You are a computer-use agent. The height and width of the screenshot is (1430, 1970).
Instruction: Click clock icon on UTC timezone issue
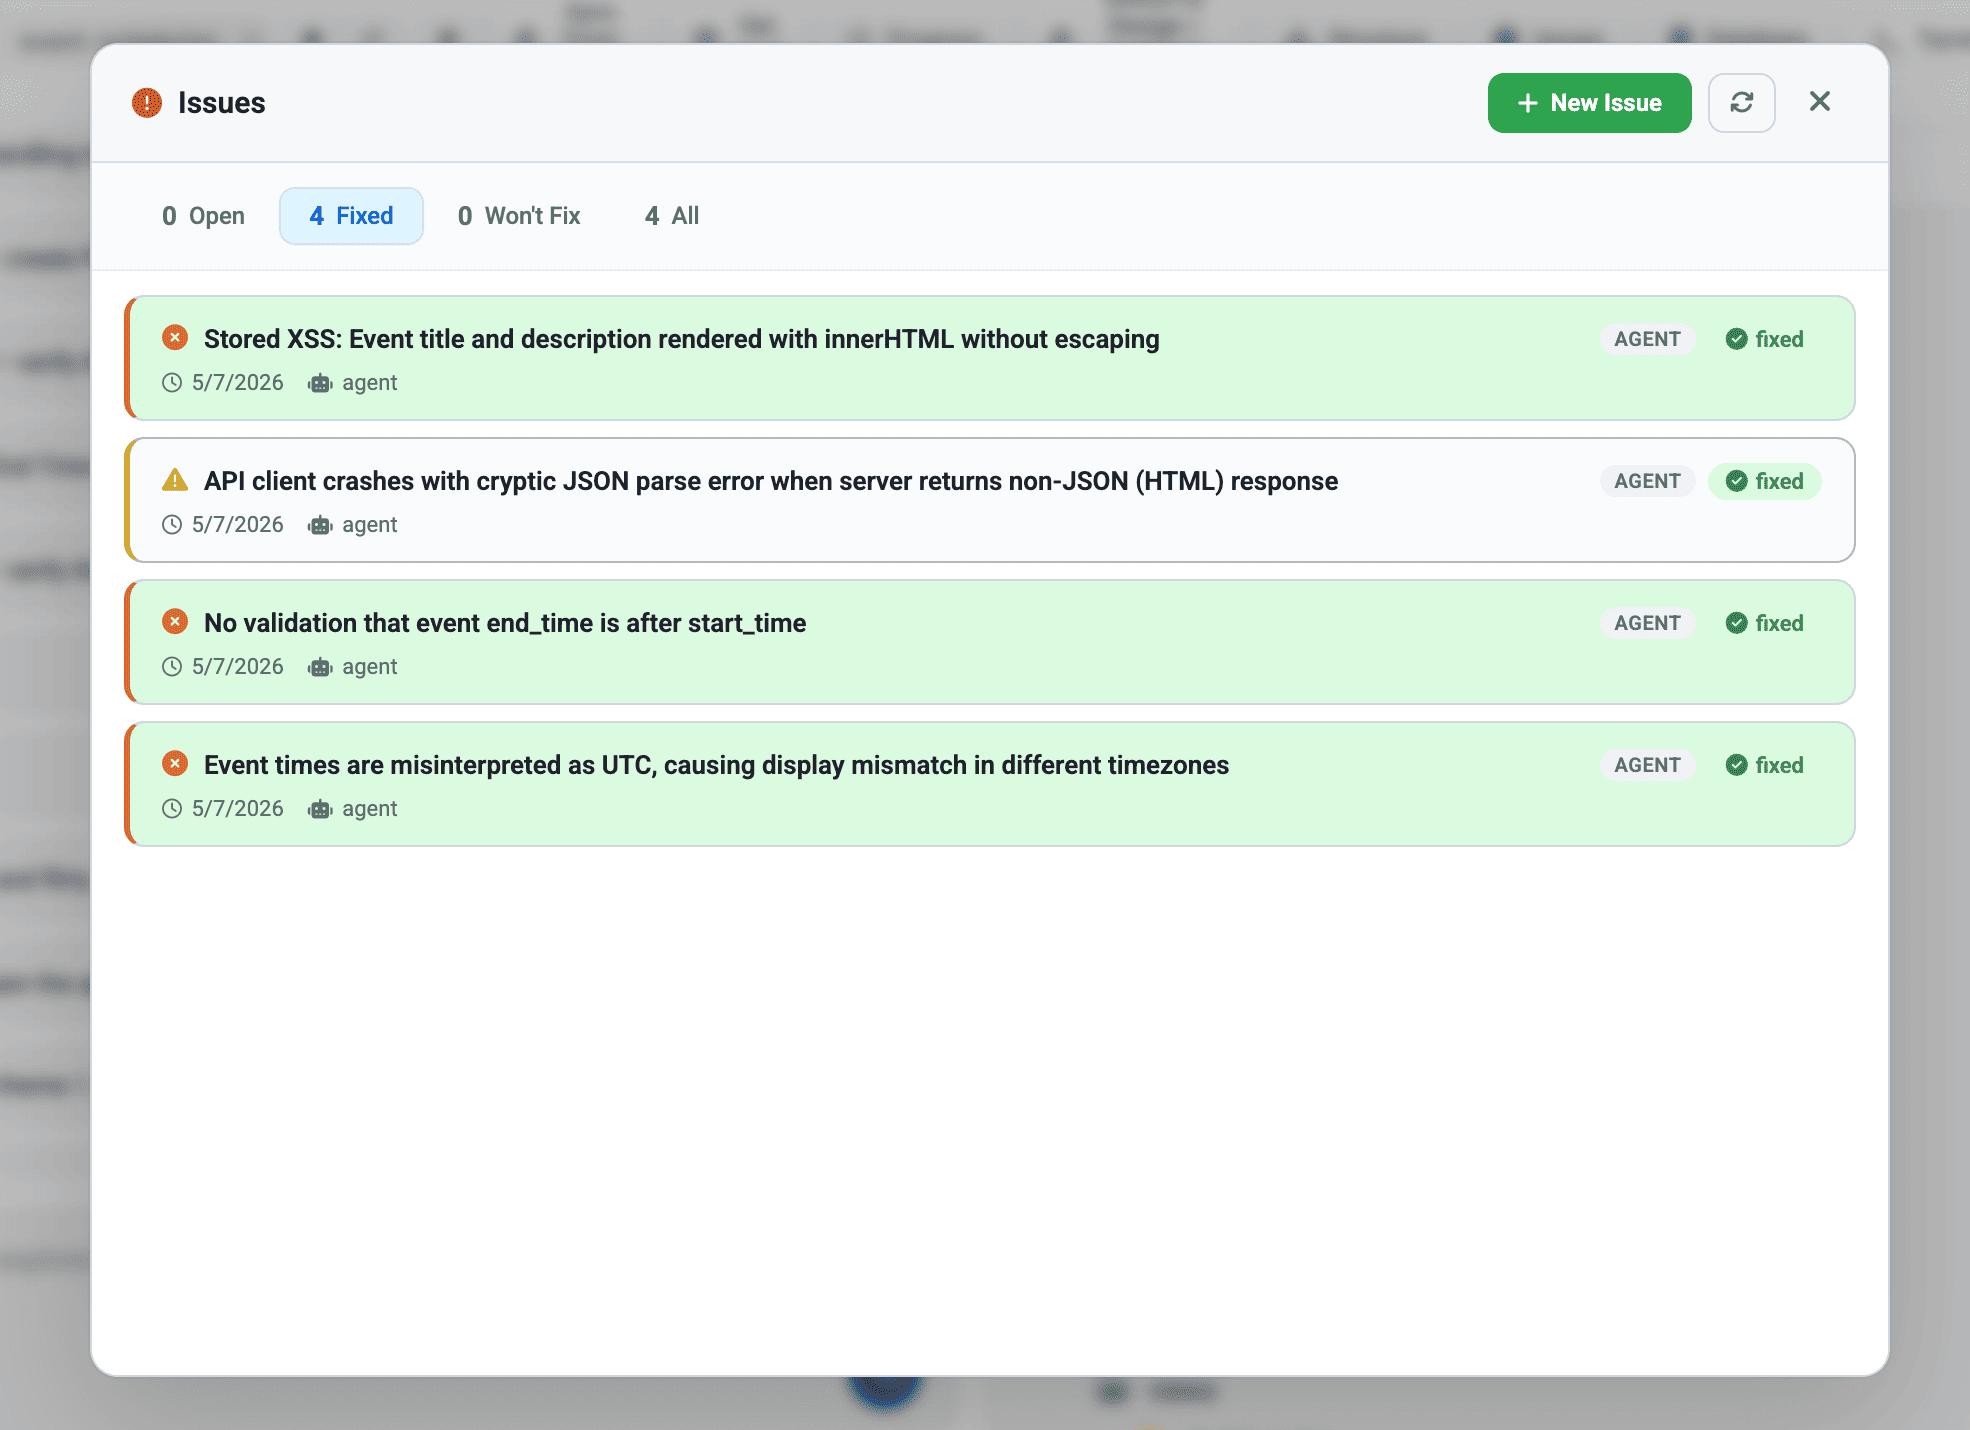172,809
